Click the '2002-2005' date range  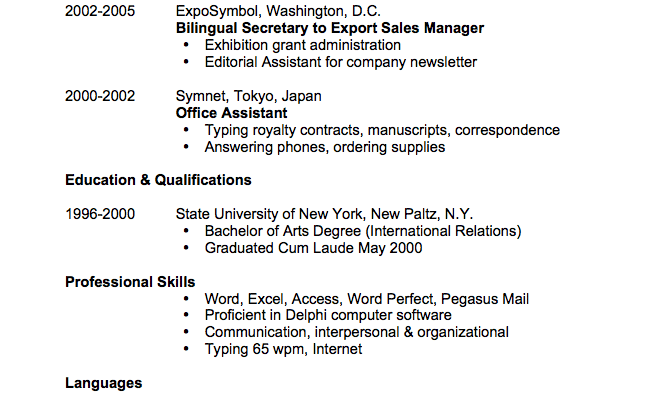[x=100, y=11]
